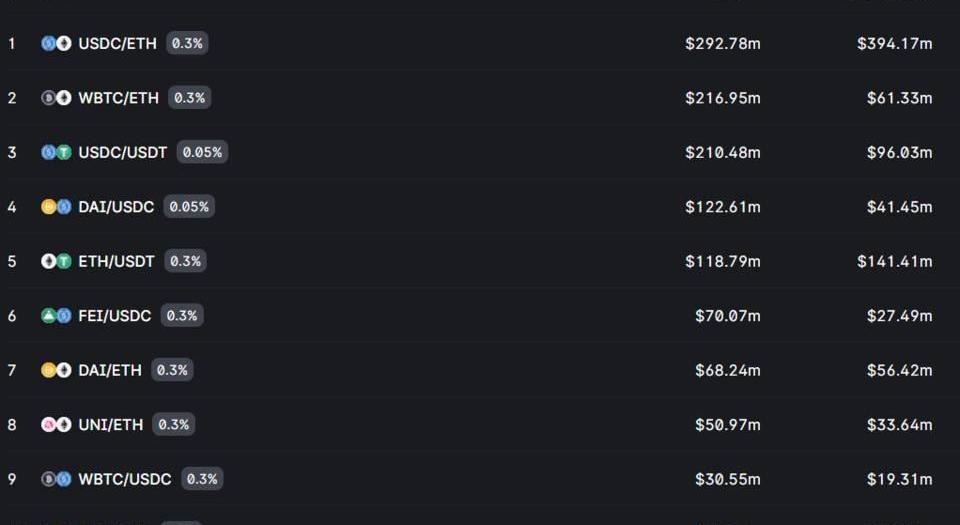Open the FEI/USDC pool name

coord(114,316)
